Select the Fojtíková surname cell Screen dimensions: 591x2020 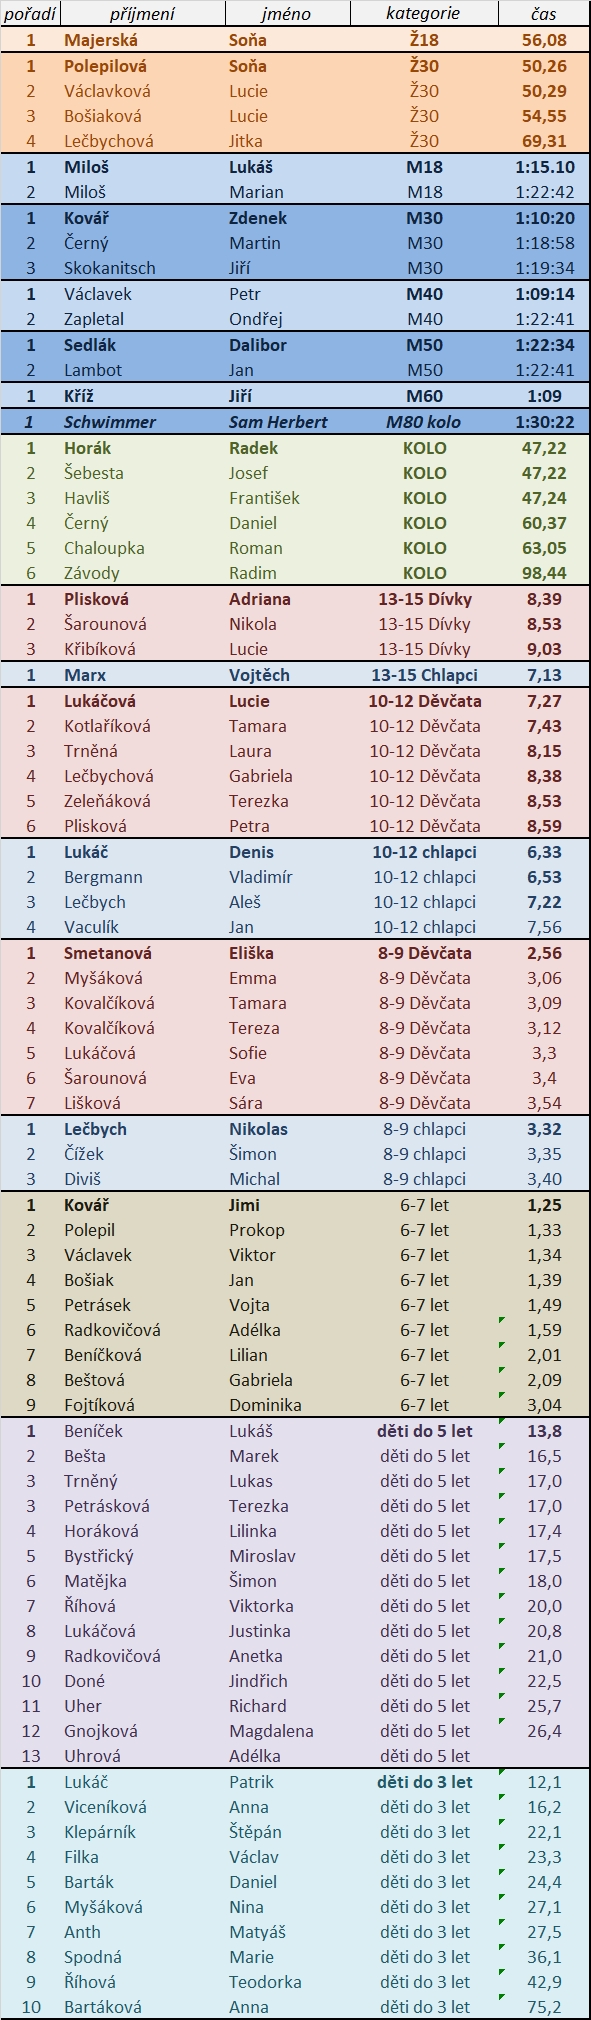click(x=142, y=1405)
